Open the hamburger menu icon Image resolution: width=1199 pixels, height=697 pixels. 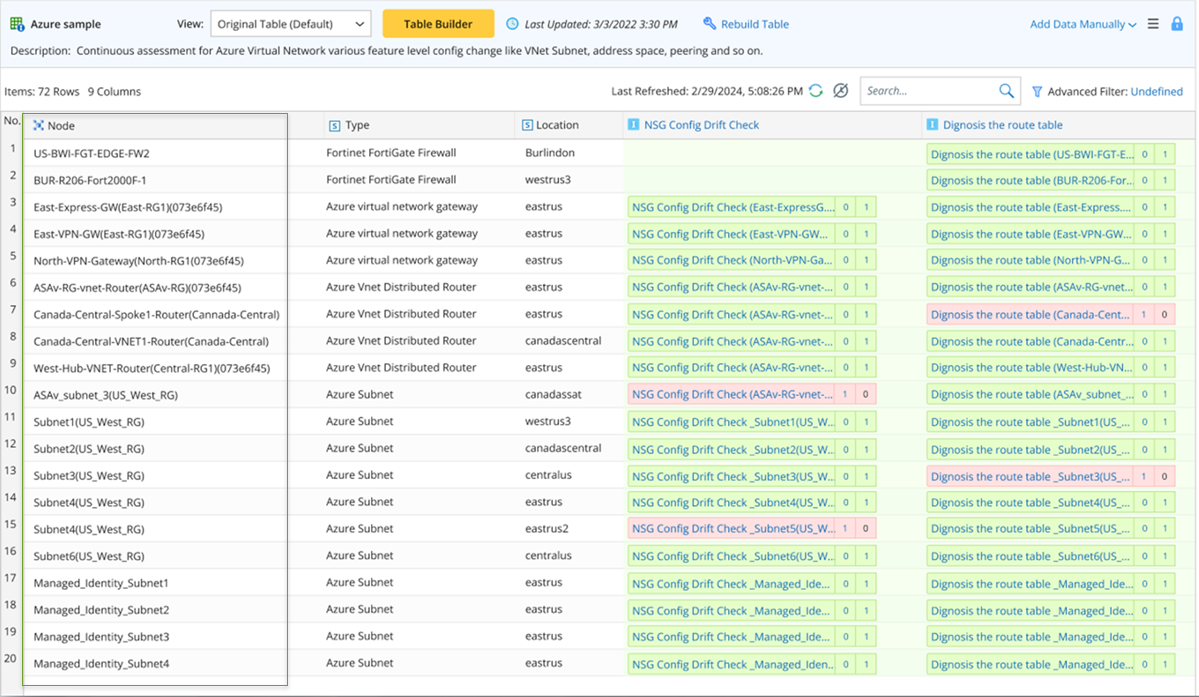[1153, 24]
